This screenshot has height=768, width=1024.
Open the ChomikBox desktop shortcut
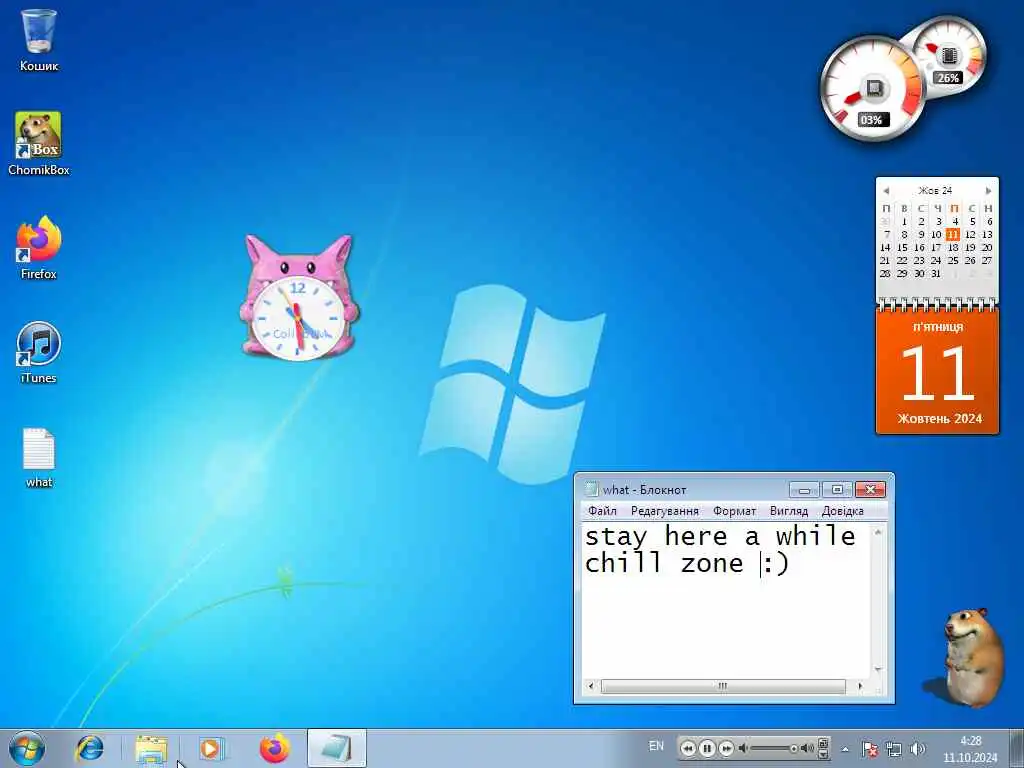(39, 144)
